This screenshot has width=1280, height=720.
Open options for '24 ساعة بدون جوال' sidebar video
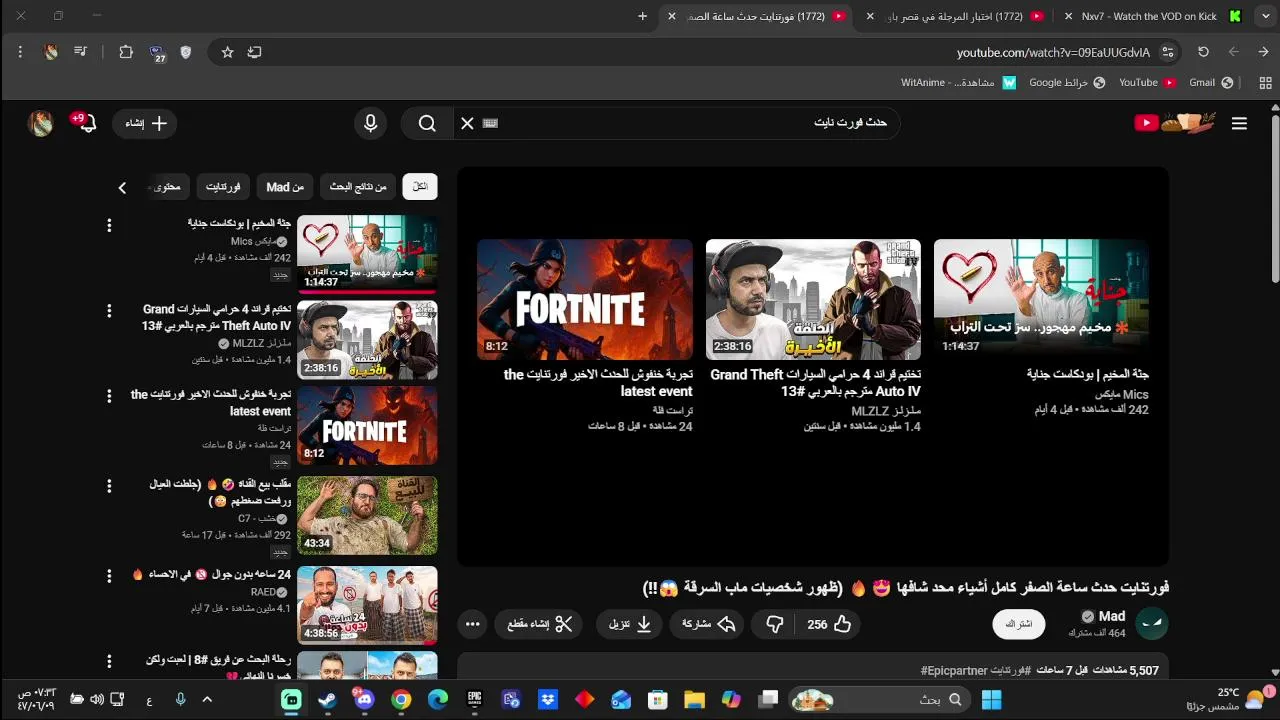pyautogui.click(x=109, y=577)
